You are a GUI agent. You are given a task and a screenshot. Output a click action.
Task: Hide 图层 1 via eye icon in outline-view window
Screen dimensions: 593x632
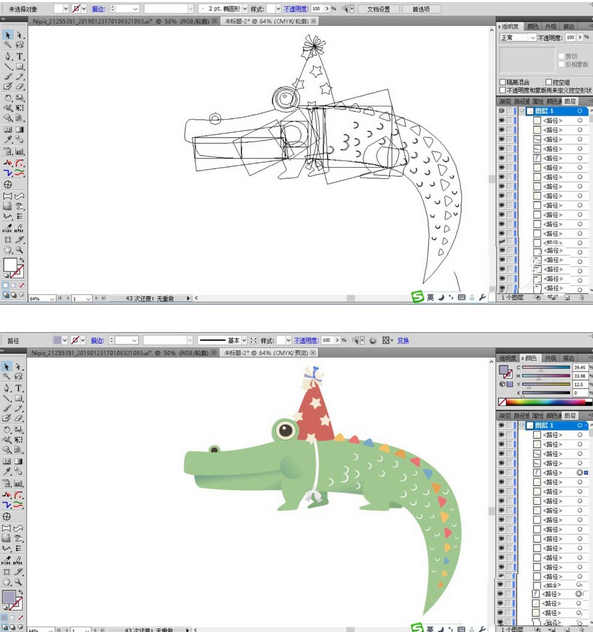[502, 110]
